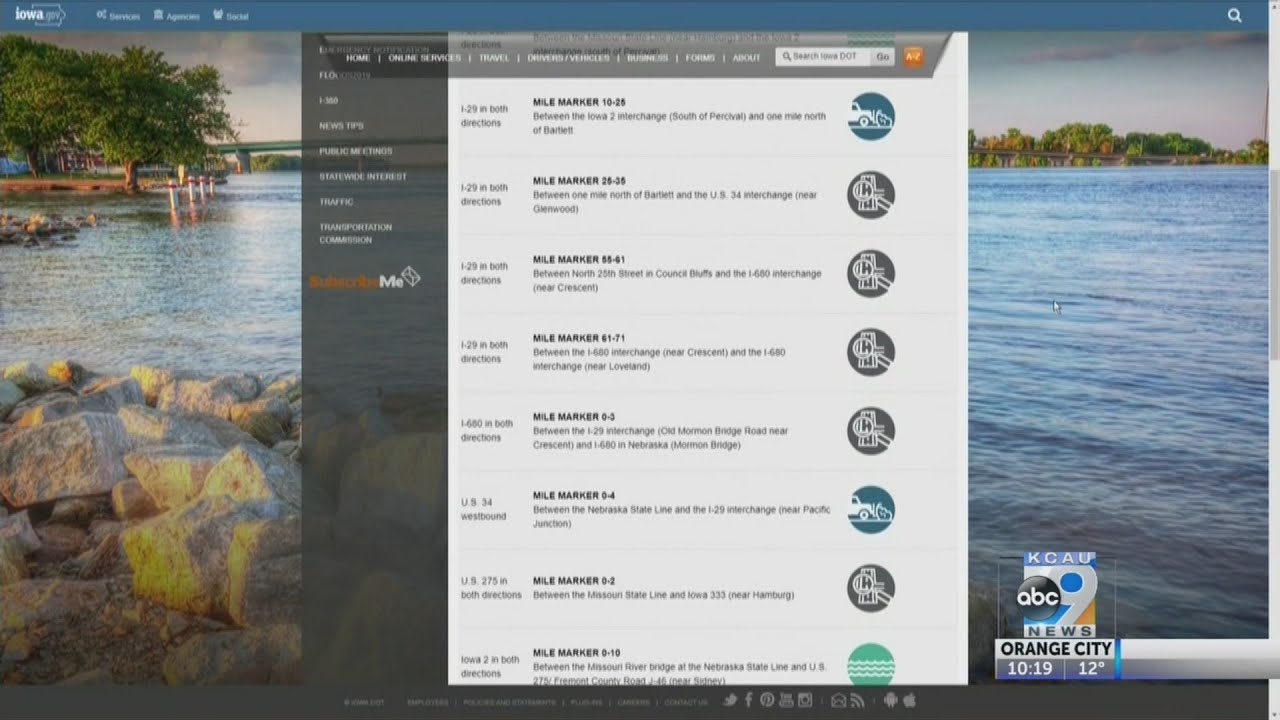
Task: Open the NEWS TIPS sidebar link
Action: pos(341,126)
